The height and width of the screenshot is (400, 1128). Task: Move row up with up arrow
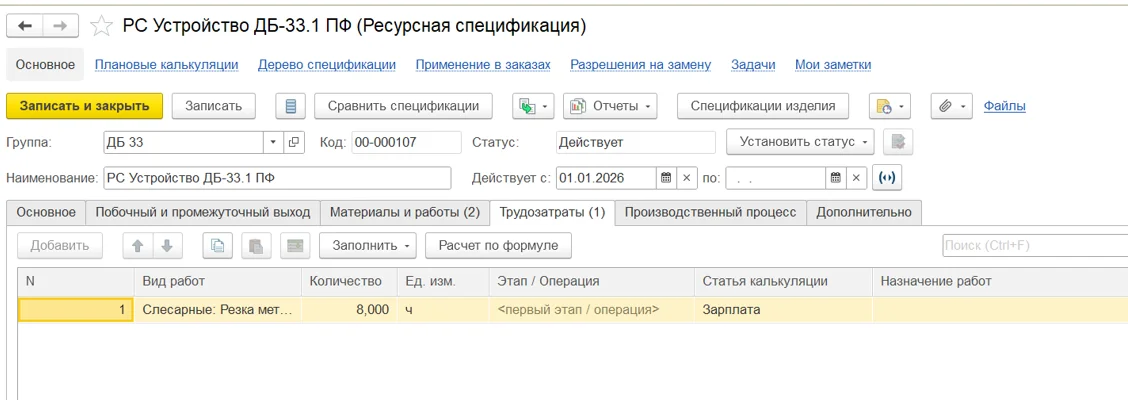coord(137,245)
